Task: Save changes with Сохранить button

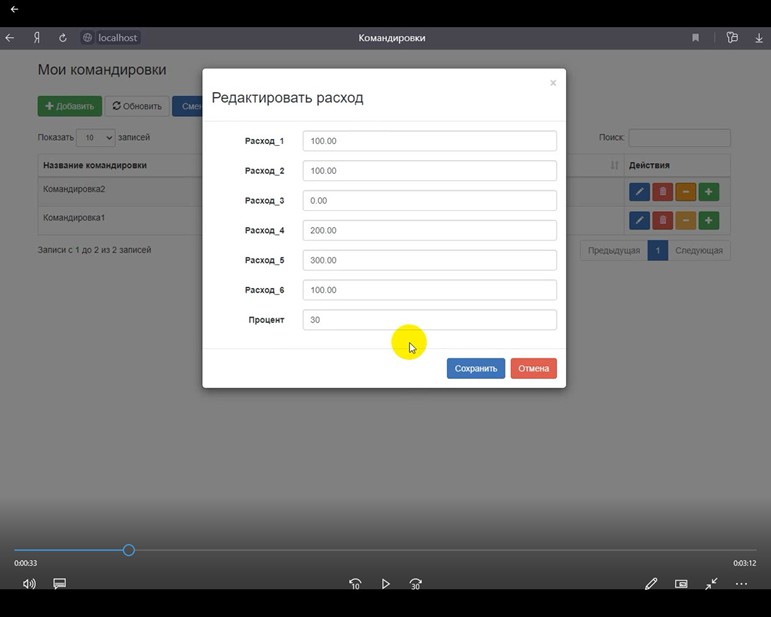Action: [x=475, y=368]
